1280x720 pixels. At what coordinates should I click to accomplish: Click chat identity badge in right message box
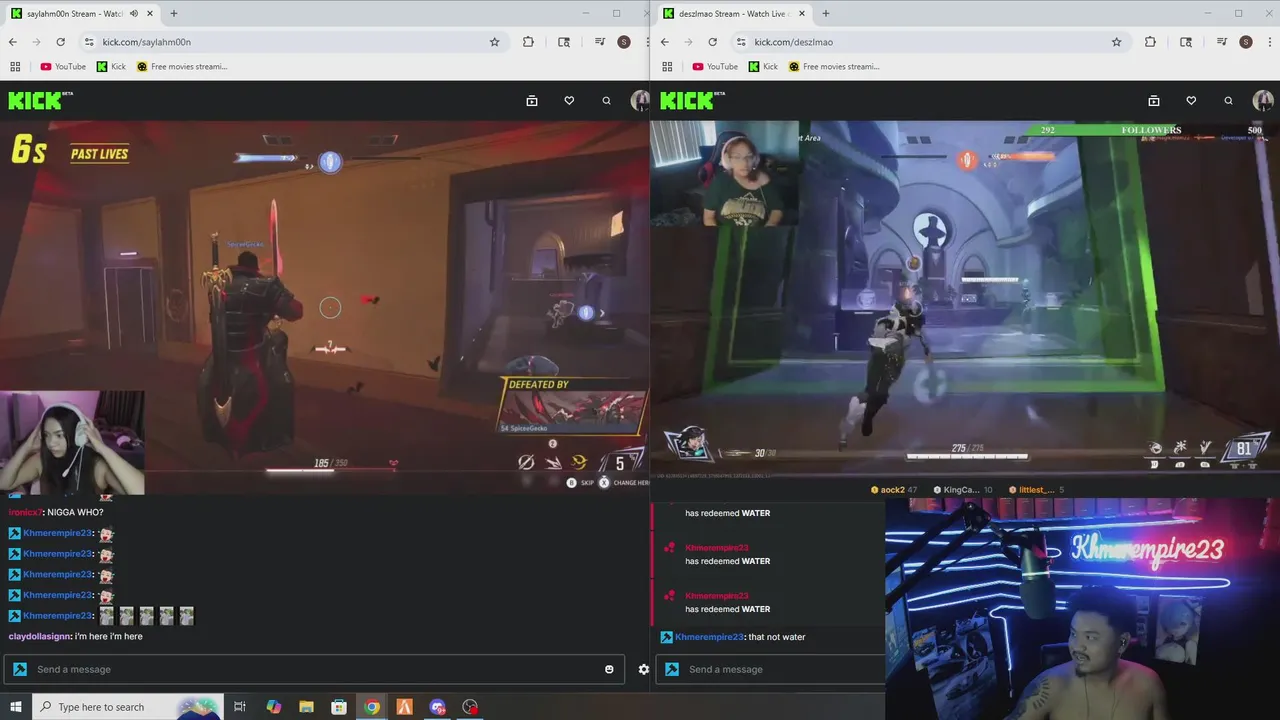click(x=672, y=669)
